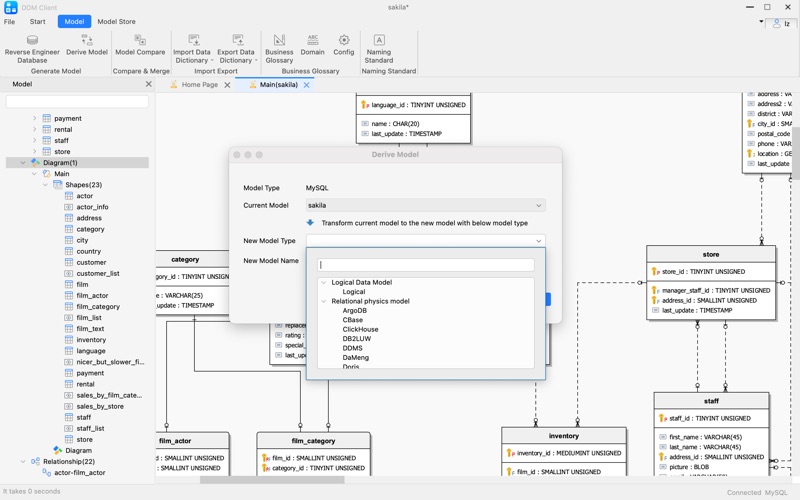The width and height of the screenshot is (800, 500).
Task: Launch Model Compare tool
Action: click(x=140, y=45)
